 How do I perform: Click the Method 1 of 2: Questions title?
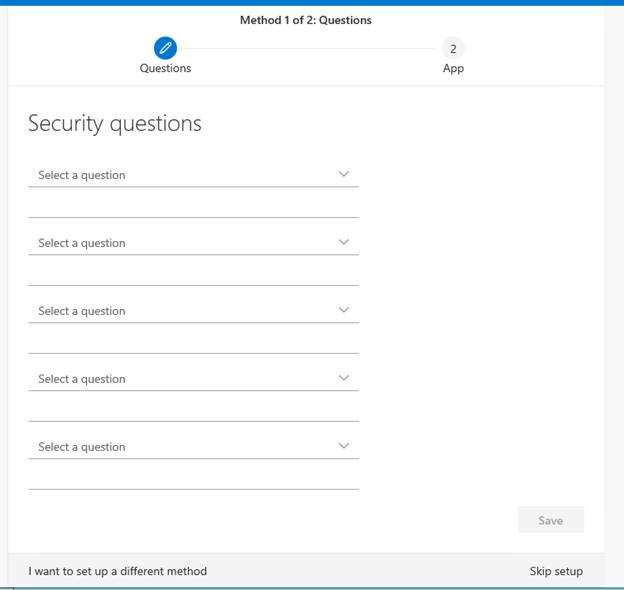(x=306, y=20)
